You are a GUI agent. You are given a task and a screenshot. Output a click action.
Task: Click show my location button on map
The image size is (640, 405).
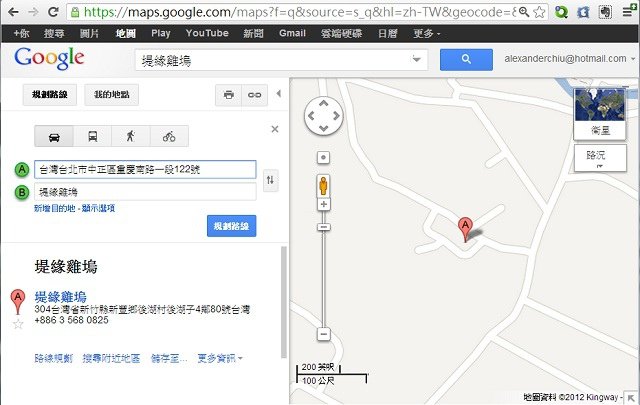(x=324, y=157)
